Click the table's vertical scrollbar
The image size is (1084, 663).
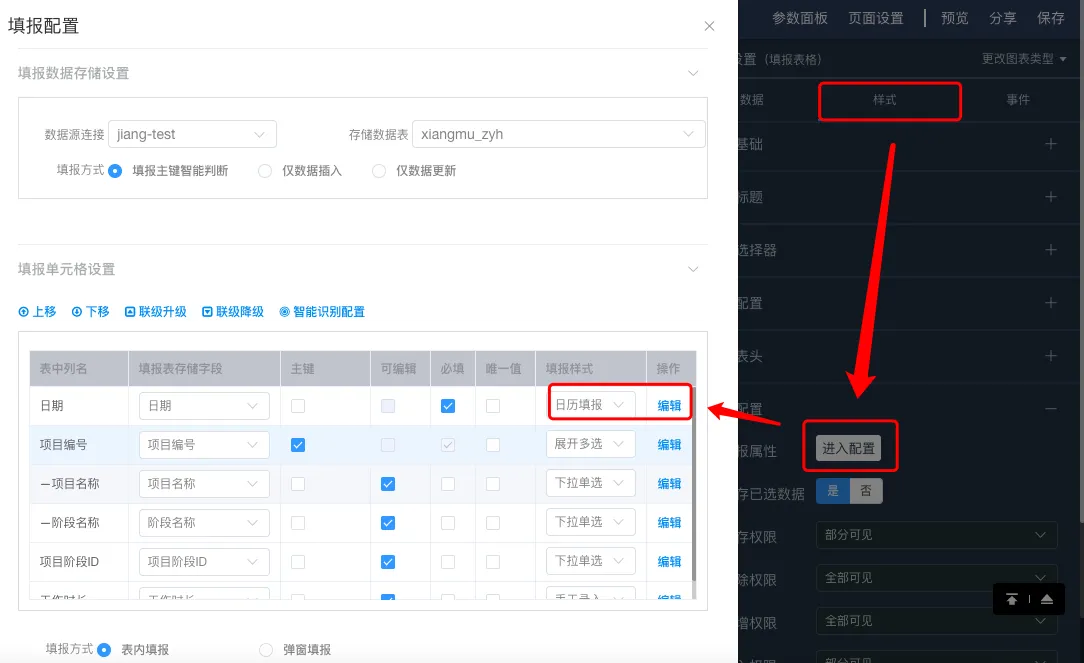[693, 484]
